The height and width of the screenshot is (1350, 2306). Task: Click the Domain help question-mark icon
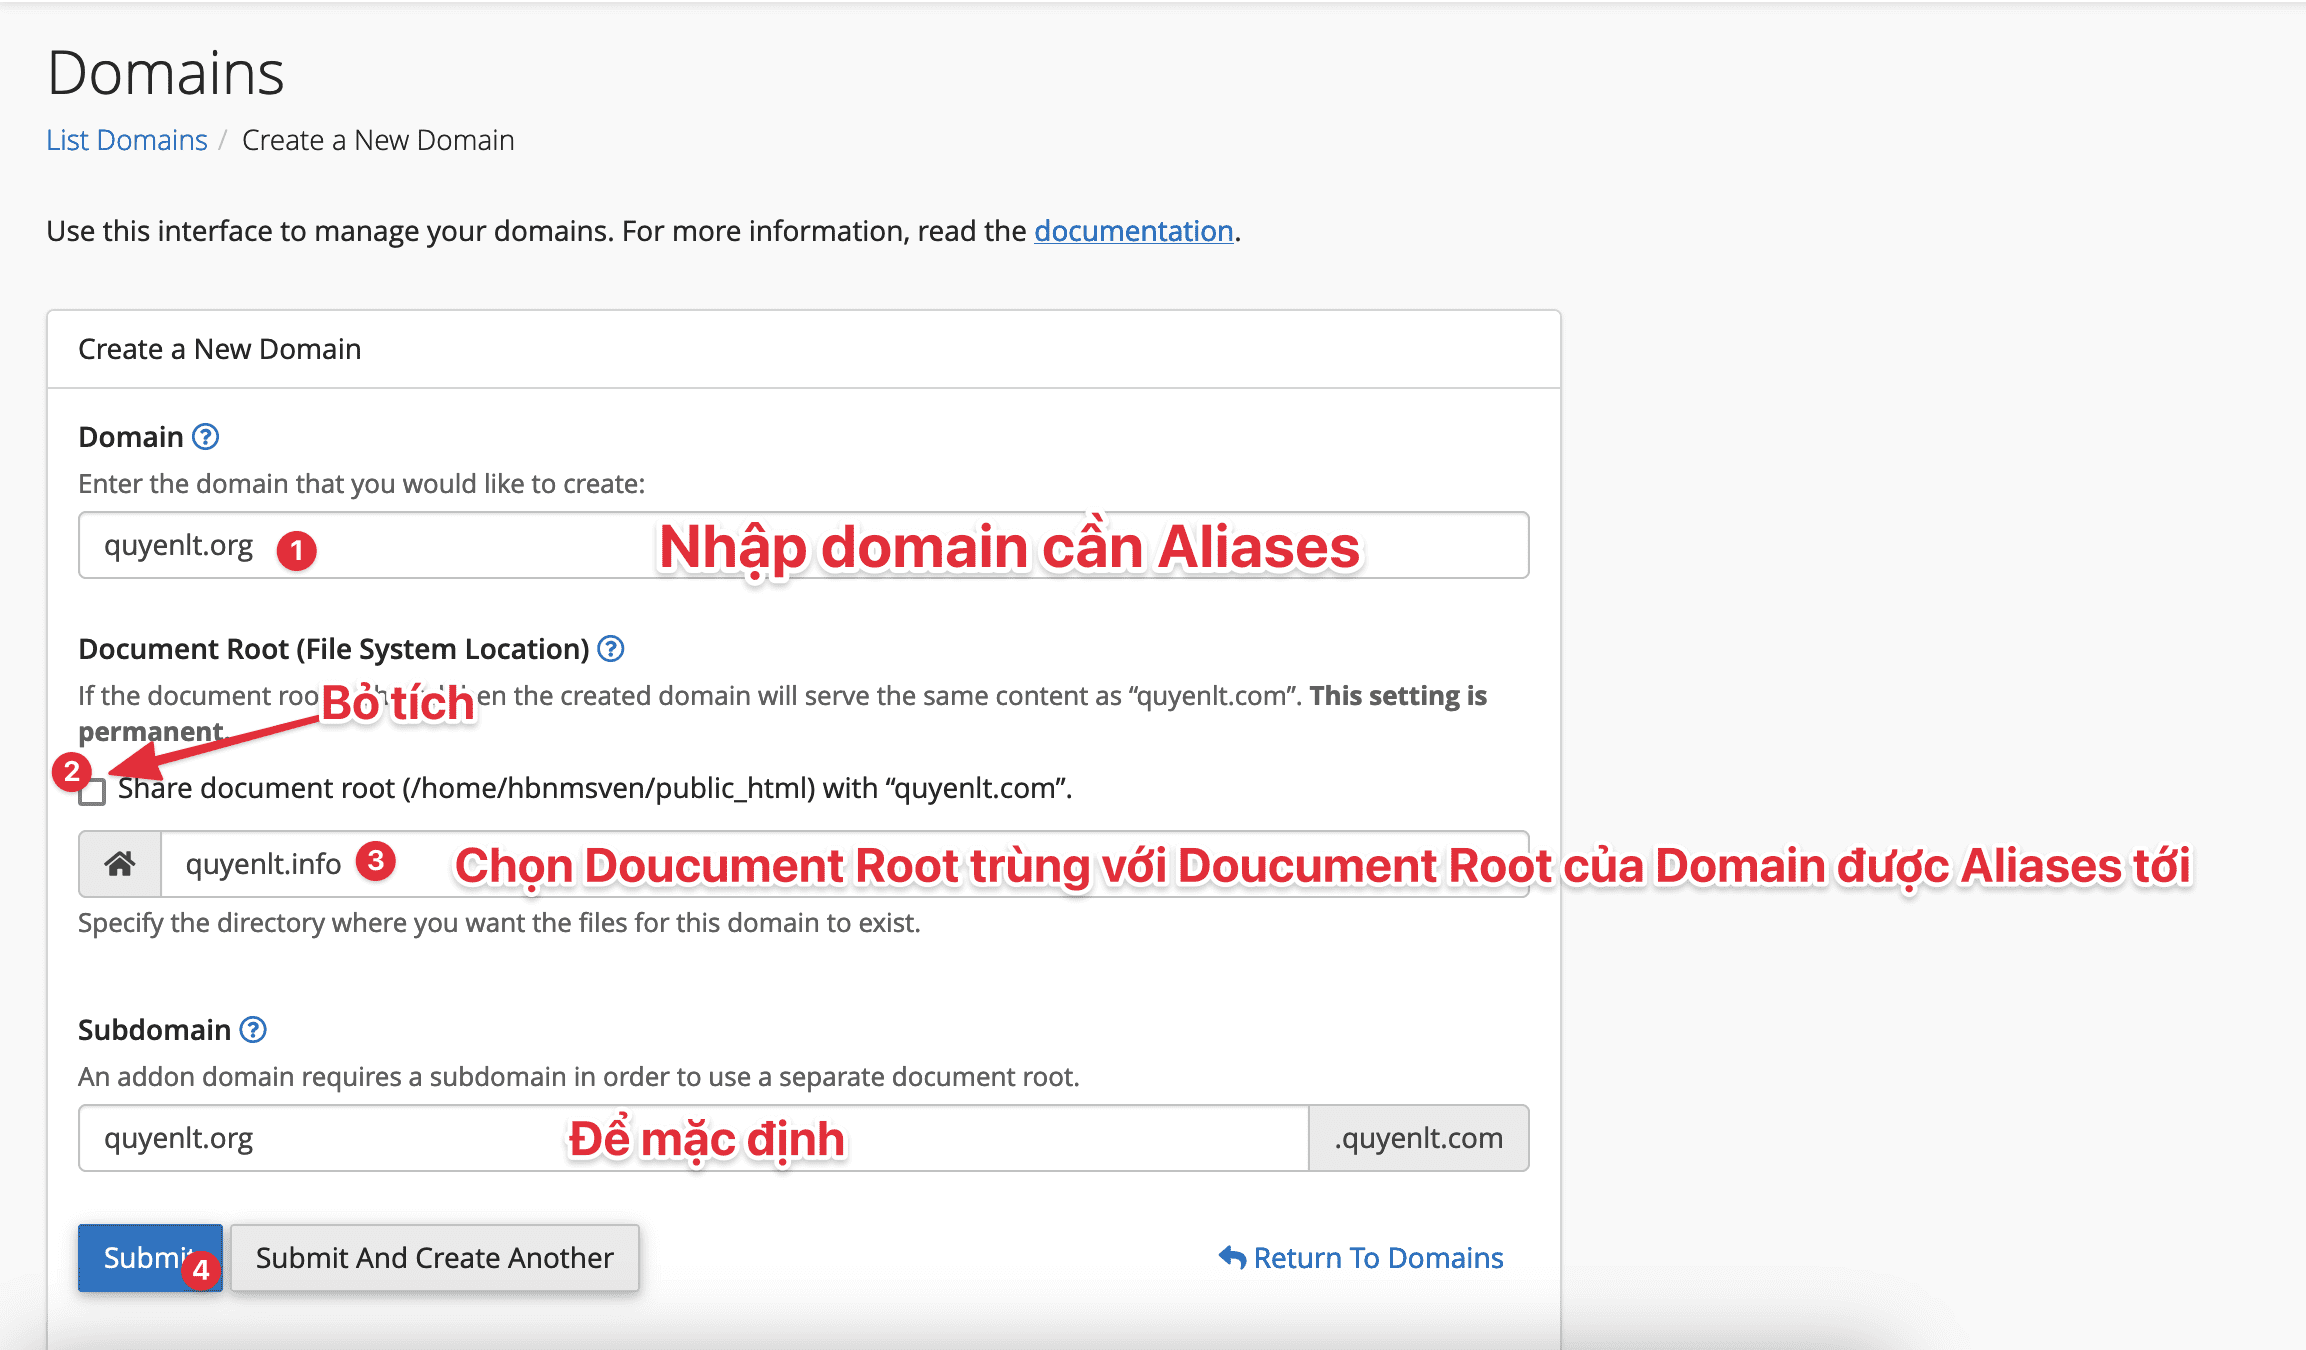tap(205, 437)
